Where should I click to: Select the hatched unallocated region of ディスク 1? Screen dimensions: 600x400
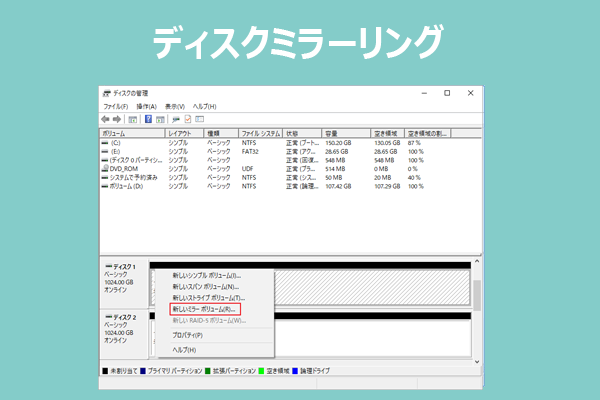click(372, 287)
